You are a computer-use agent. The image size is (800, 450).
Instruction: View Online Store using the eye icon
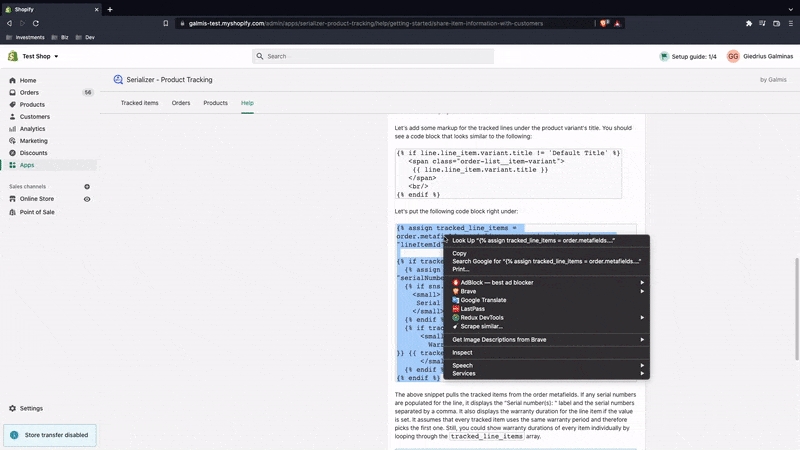click(x=87, y=199)
